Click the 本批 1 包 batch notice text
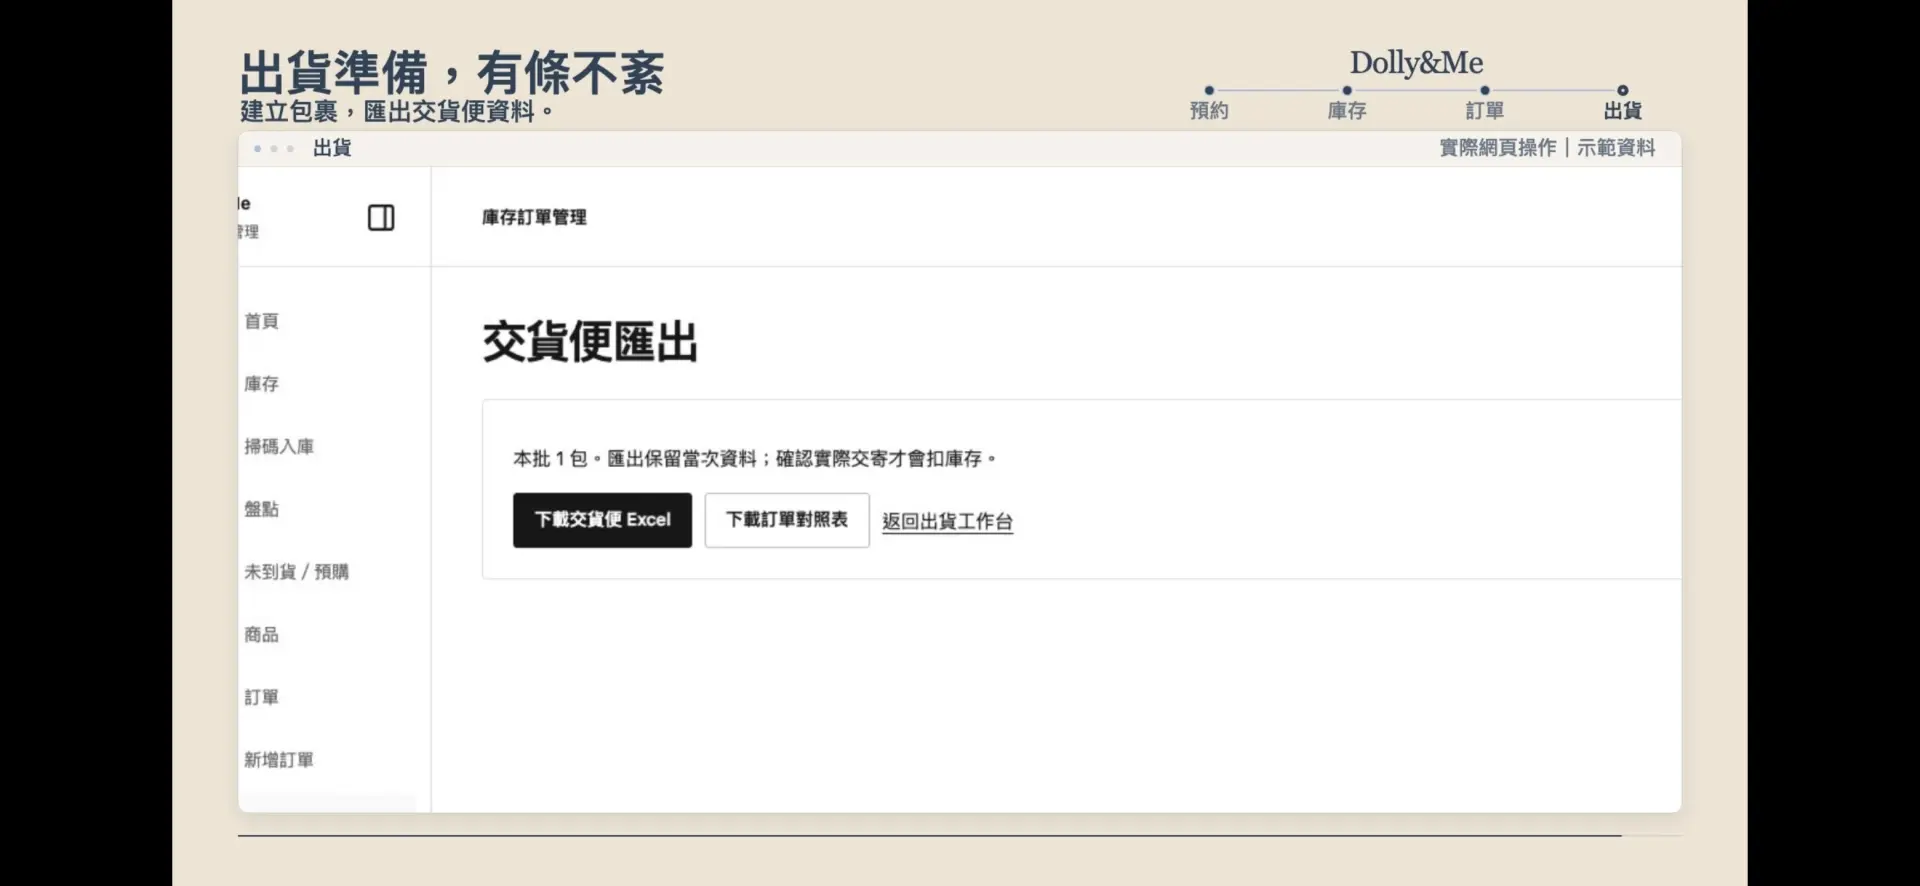Image resolution: width=1920 pixels, height=886 pixels. (754, 459)
